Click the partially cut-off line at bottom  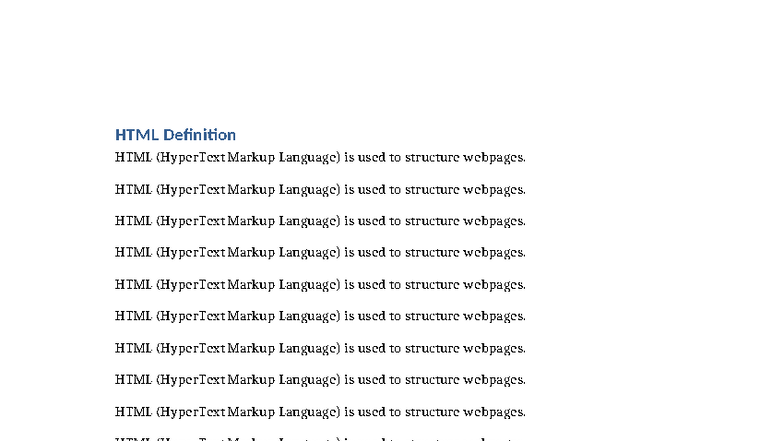tap(320, 438)
